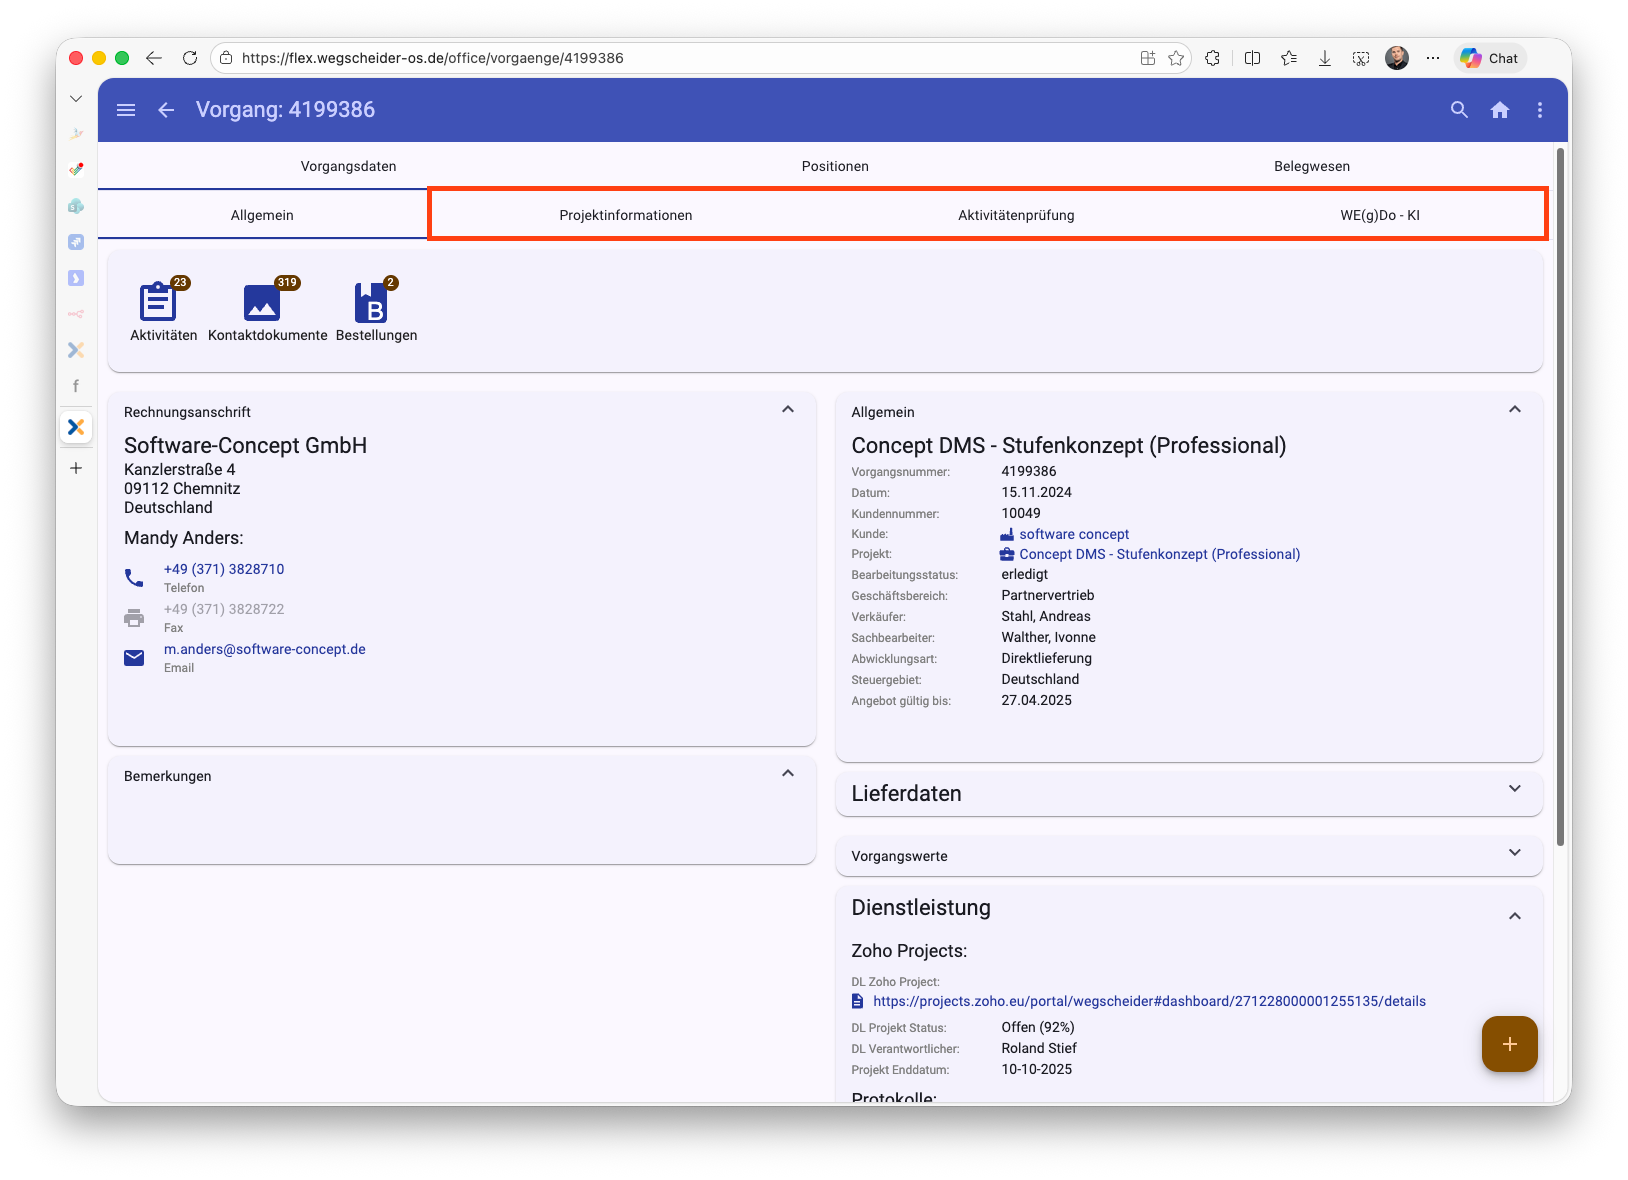
Task: Open Bestellungen book icon
Action: coord(371,303)
